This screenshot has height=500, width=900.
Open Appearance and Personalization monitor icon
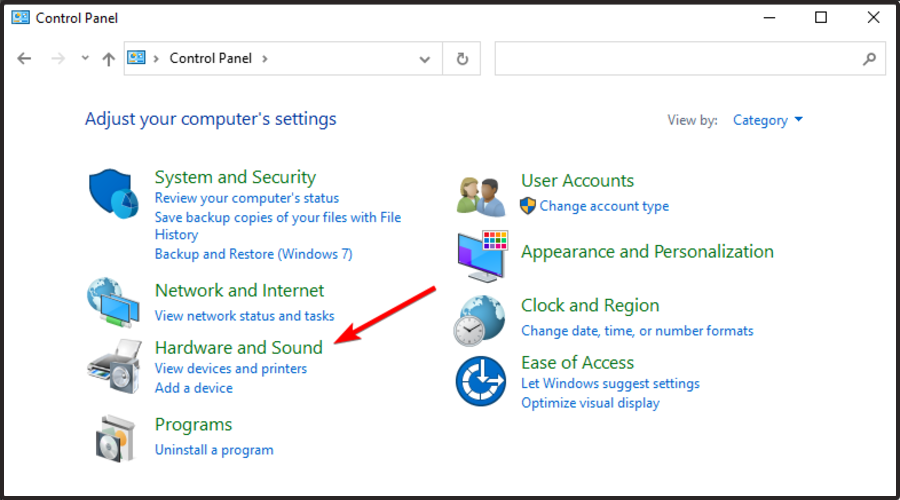click(483, 256)
